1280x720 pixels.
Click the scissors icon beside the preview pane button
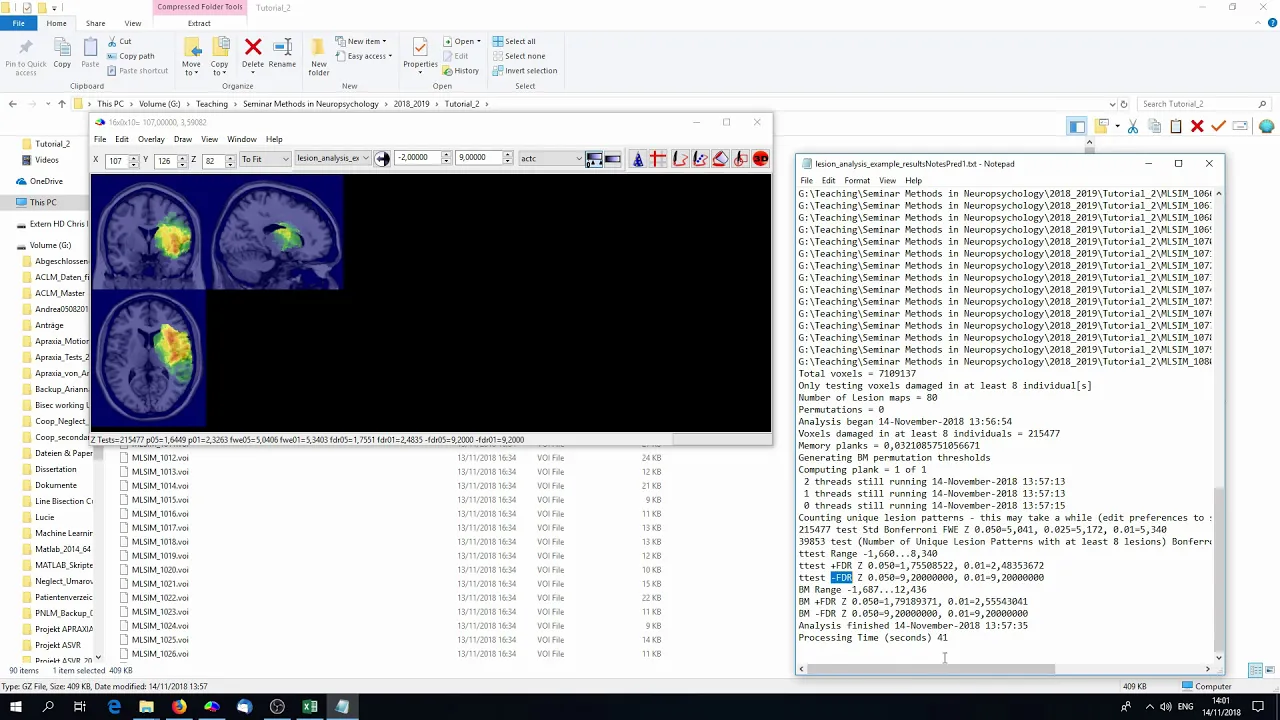[1132, 126]
